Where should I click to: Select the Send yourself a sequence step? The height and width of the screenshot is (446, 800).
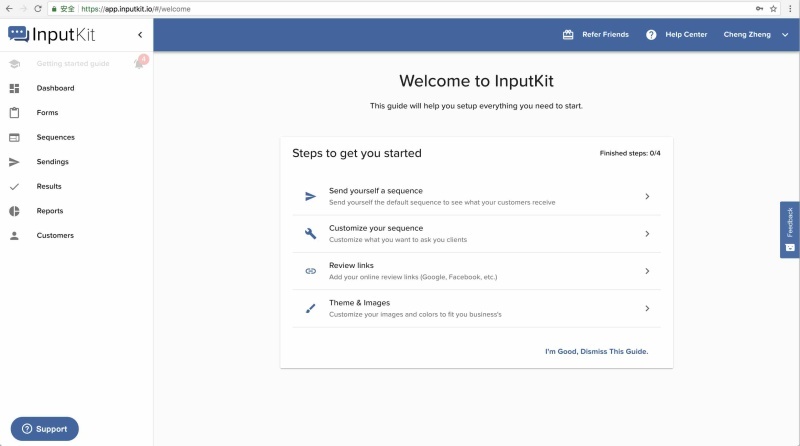pos(477,196)
